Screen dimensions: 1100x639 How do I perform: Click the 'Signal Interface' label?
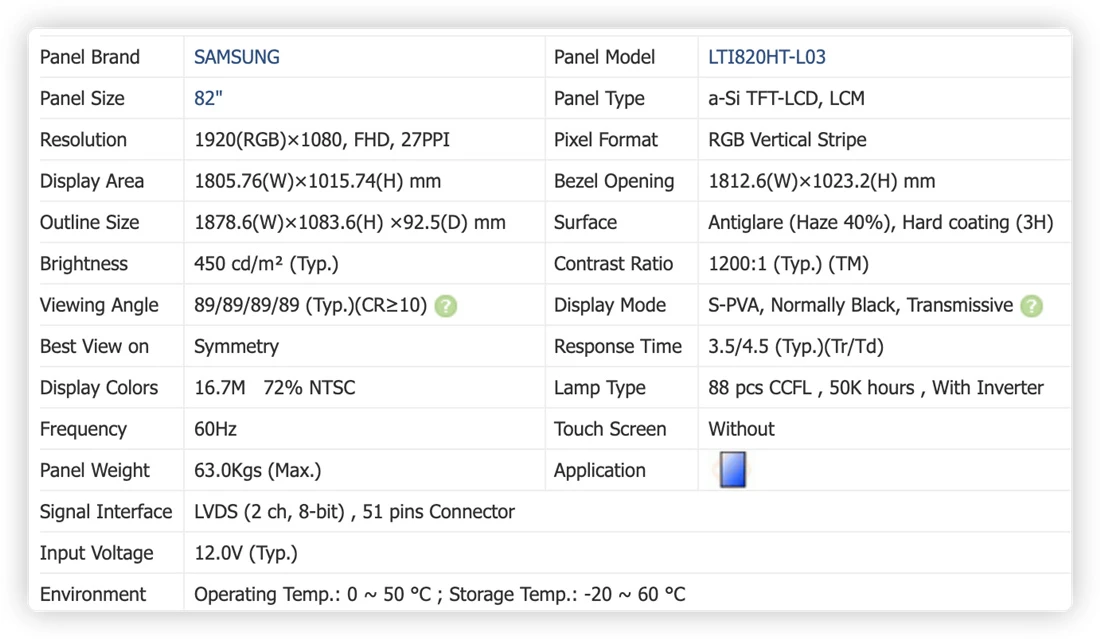tap(106, 511)
